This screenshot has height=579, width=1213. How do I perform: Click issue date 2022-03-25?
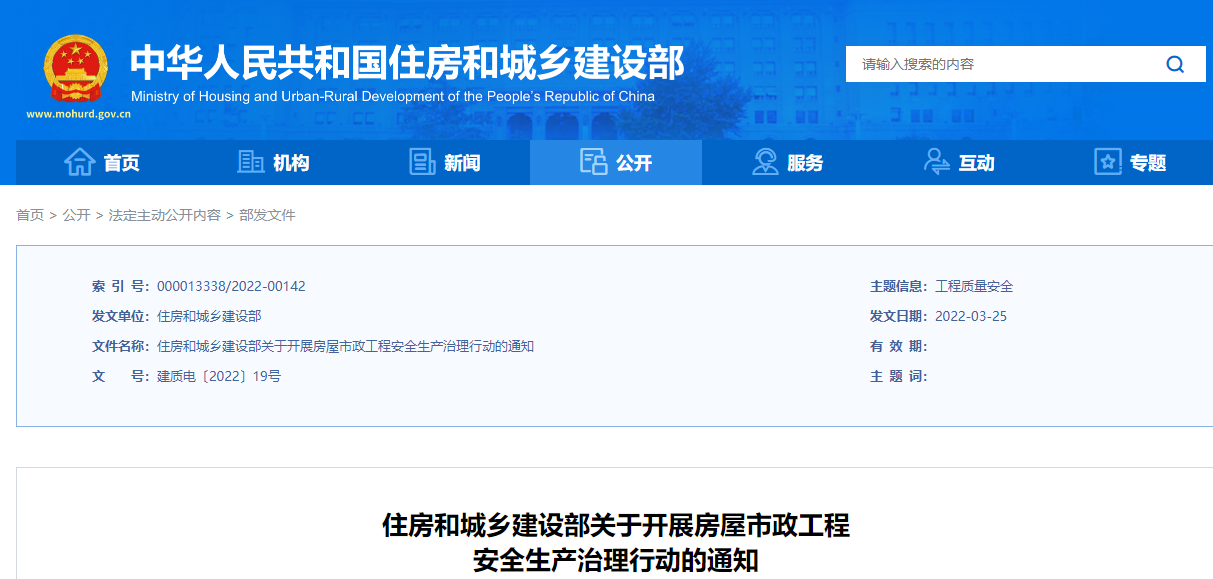(971, 316)
